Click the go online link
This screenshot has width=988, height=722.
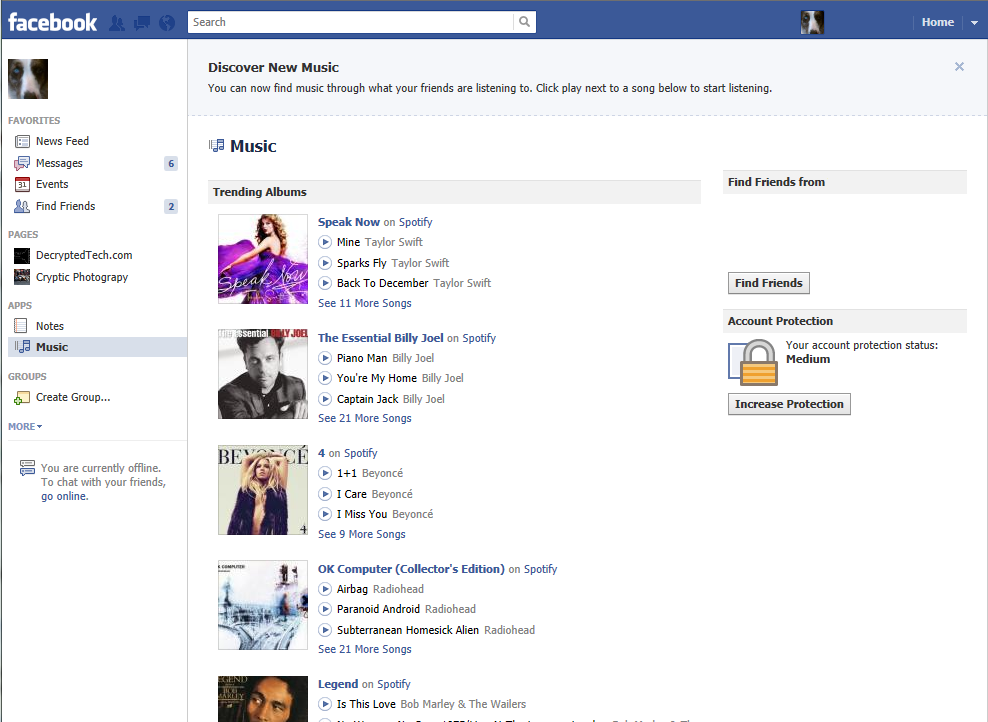64,496
